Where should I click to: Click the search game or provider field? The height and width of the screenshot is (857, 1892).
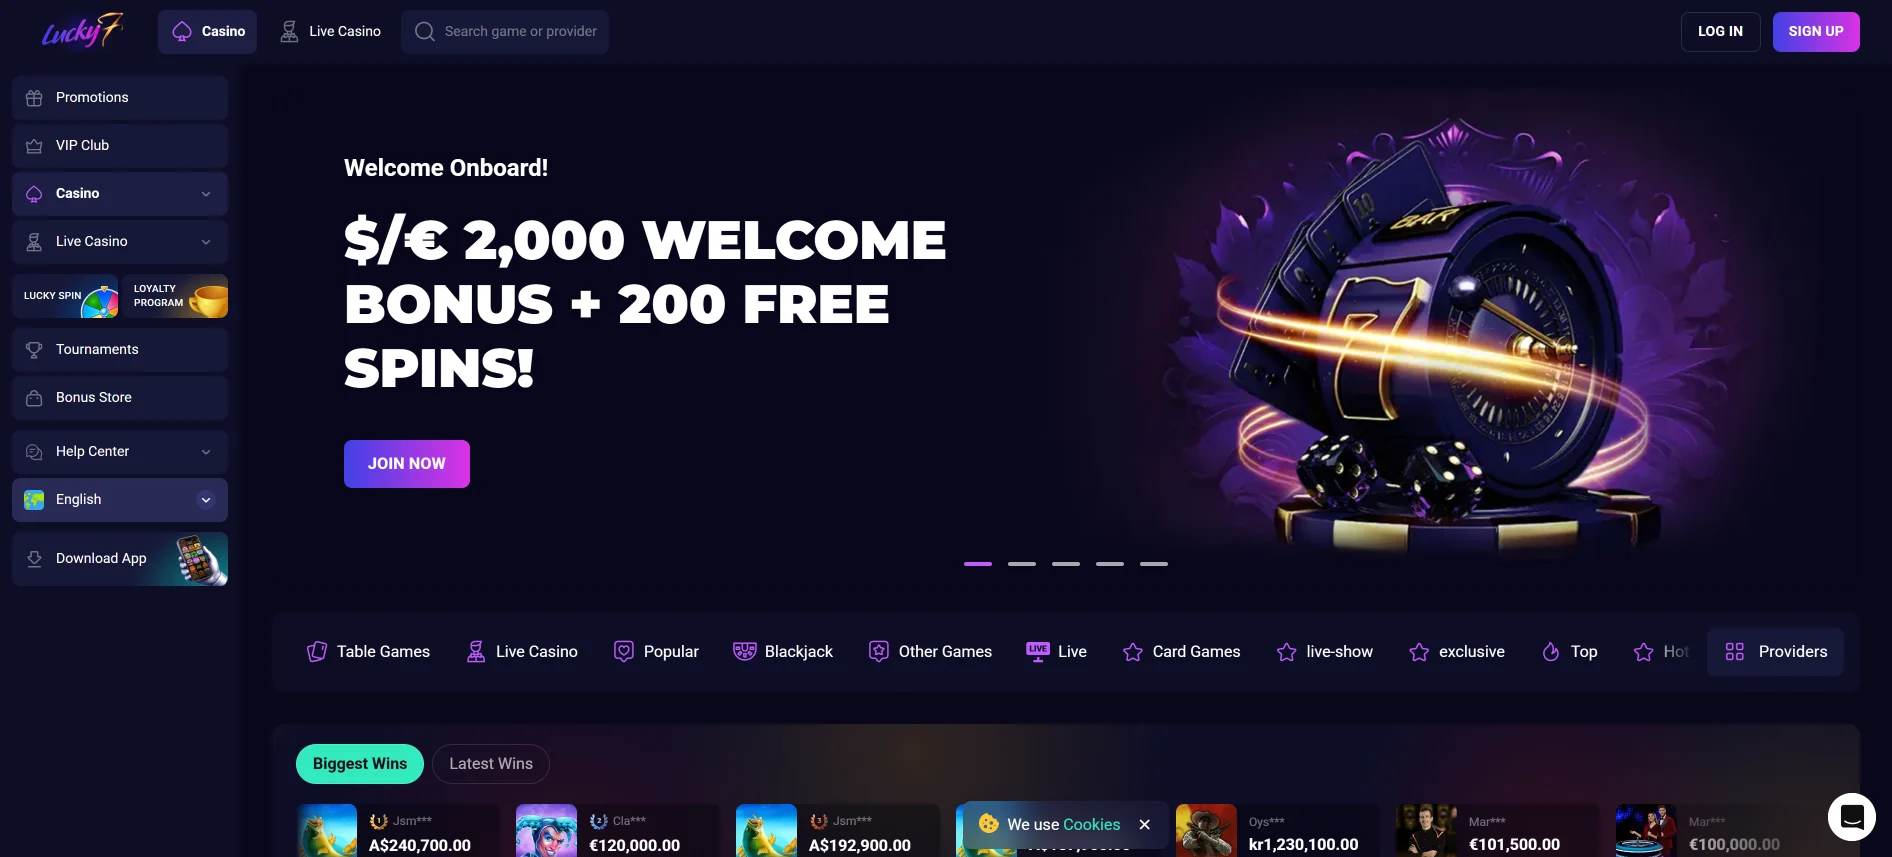(x=505, y=32)
